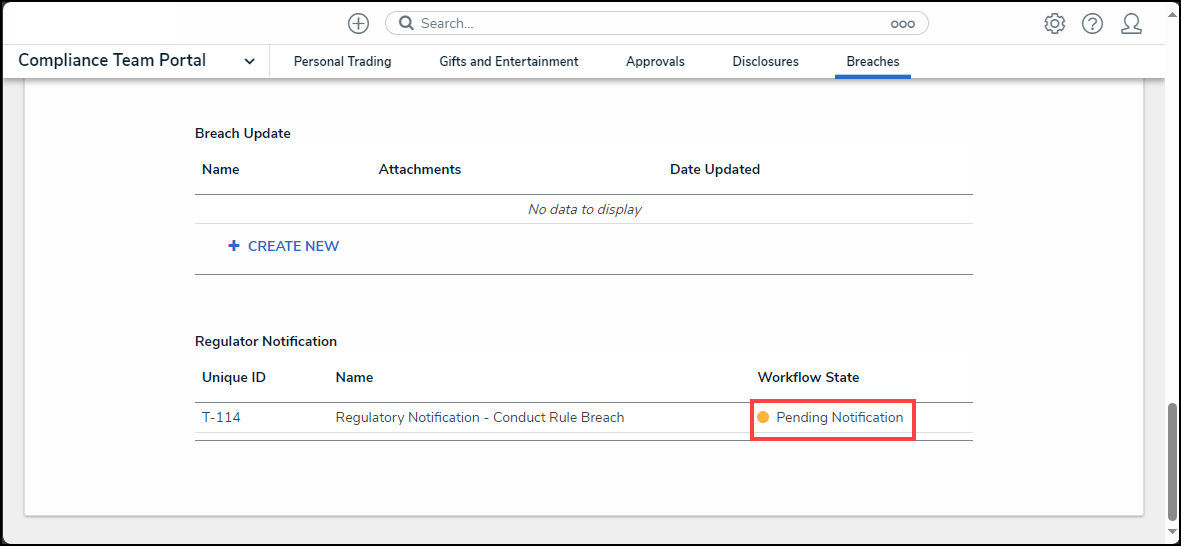Click the Date Updated column header
The height and width of the screenshot is (546, 1181).
click(x=715, y=169)
